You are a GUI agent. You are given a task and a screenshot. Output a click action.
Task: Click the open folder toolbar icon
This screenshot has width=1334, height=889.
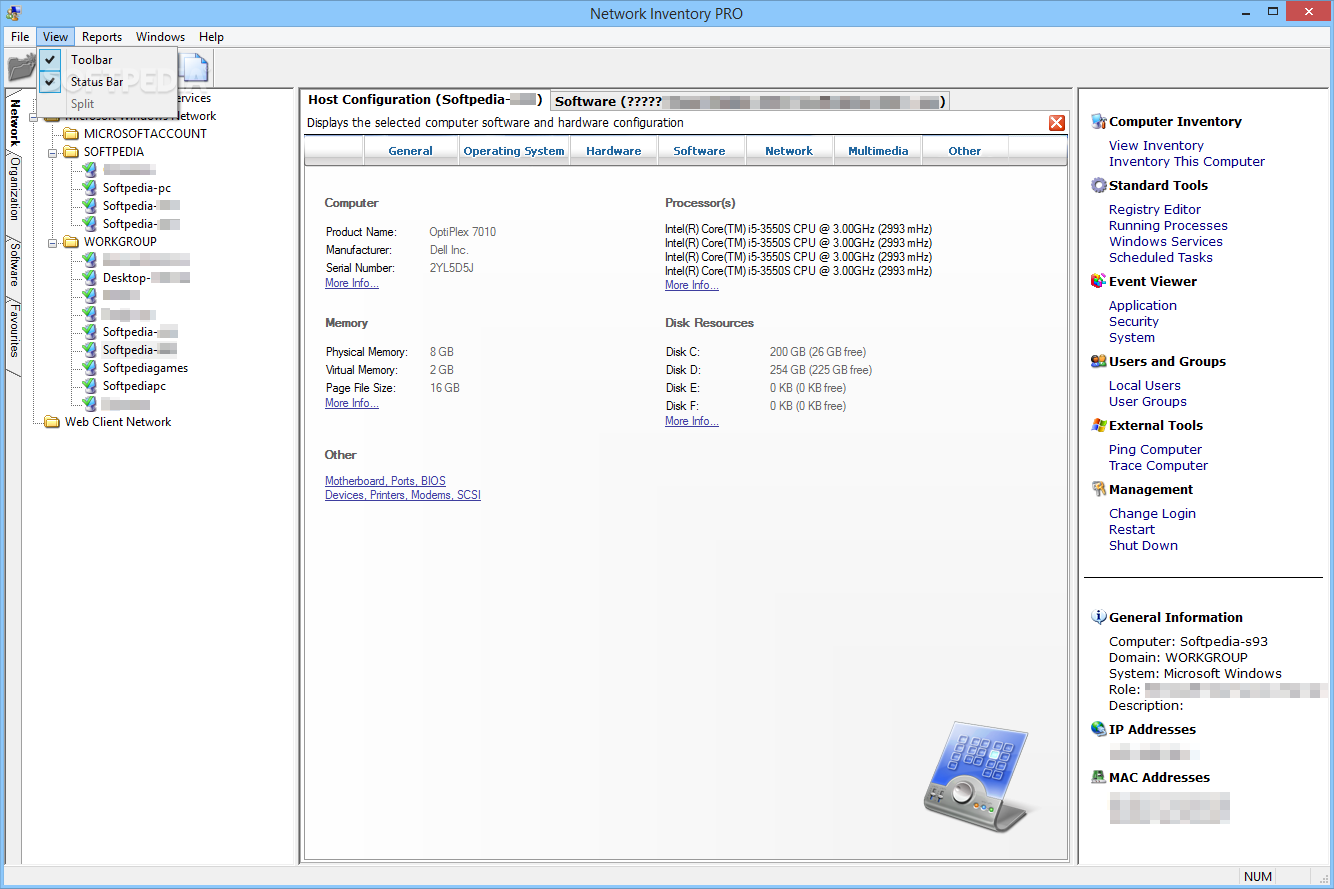click(x=21, y=68)
